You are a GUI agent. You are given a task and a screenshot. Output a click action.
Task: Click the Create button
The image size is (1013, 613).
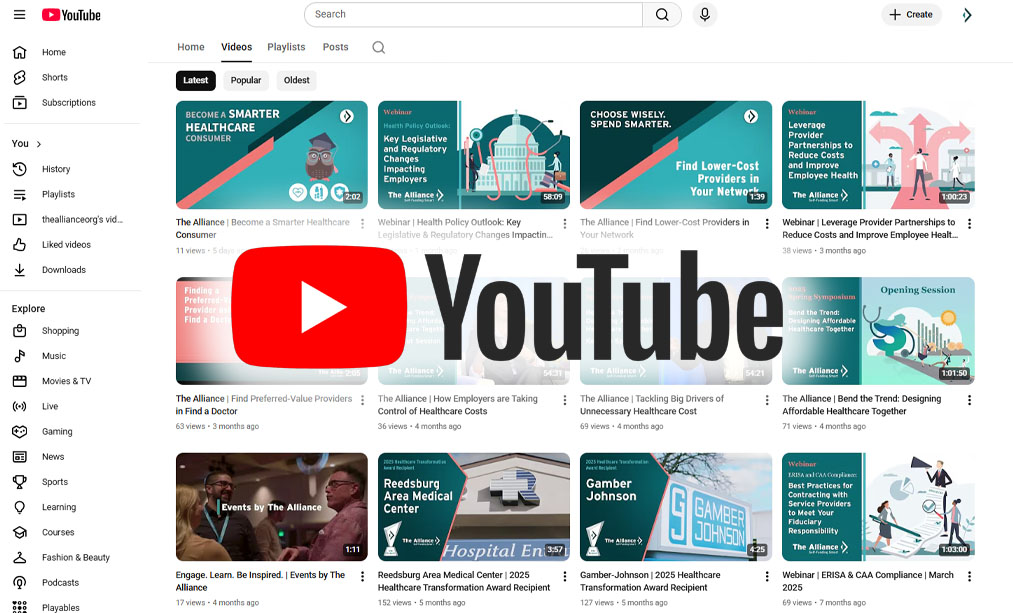click(911, 15)
